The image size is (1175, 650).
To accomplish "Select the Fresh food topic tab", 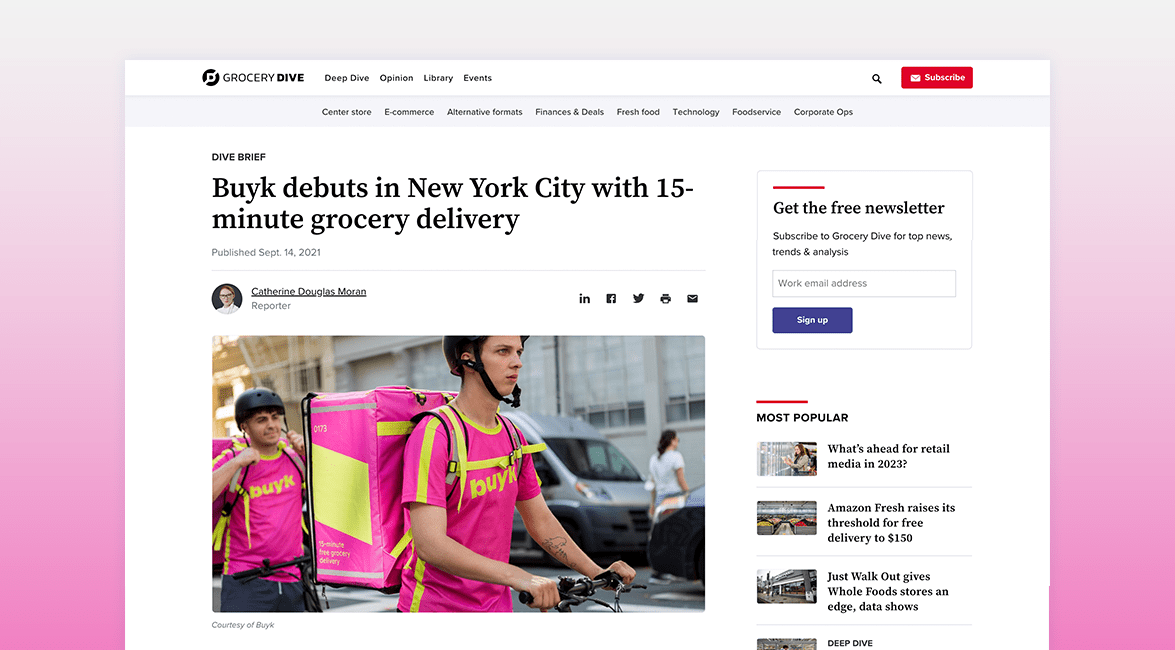I will coord(638,112).
